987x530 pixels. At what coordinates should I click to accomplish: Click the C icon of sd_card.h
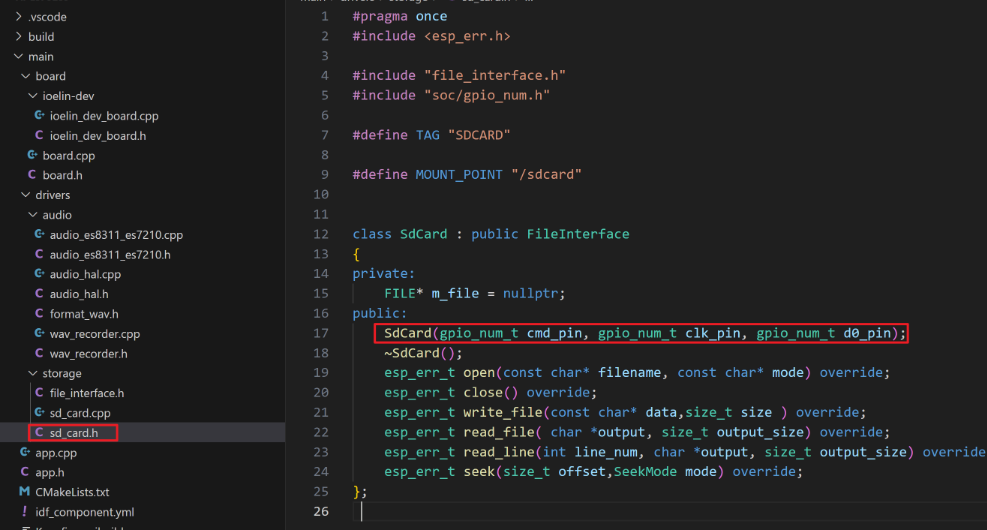pyautogui.click(x=39, y=432)
